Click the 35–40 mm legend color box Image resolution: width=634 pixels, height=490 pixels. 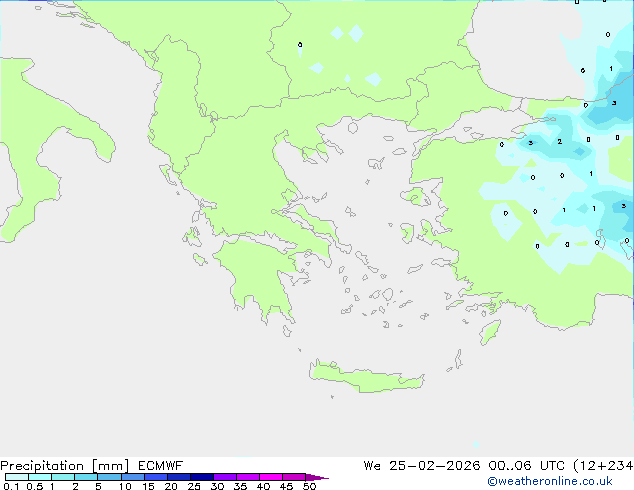[247, 477]
